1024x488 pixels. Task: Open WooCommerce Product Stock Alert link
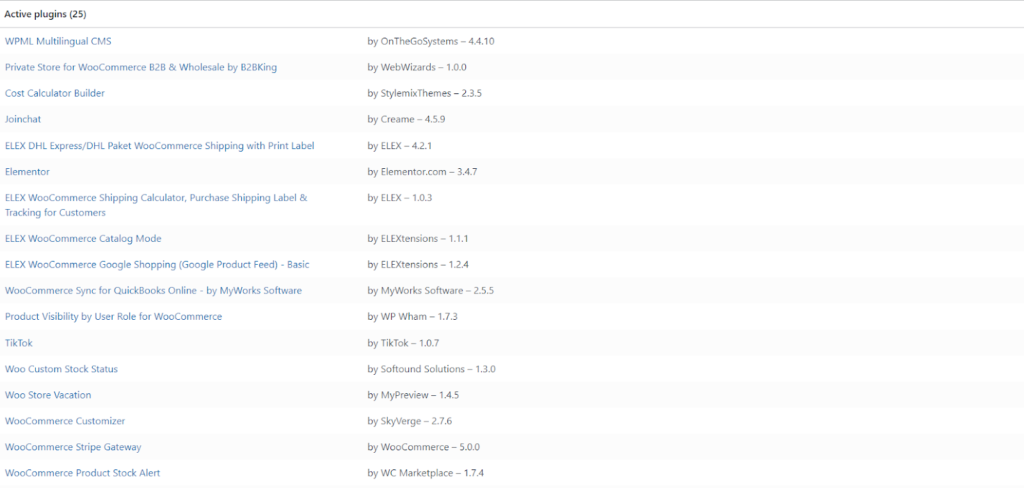(x=82, y=472)
